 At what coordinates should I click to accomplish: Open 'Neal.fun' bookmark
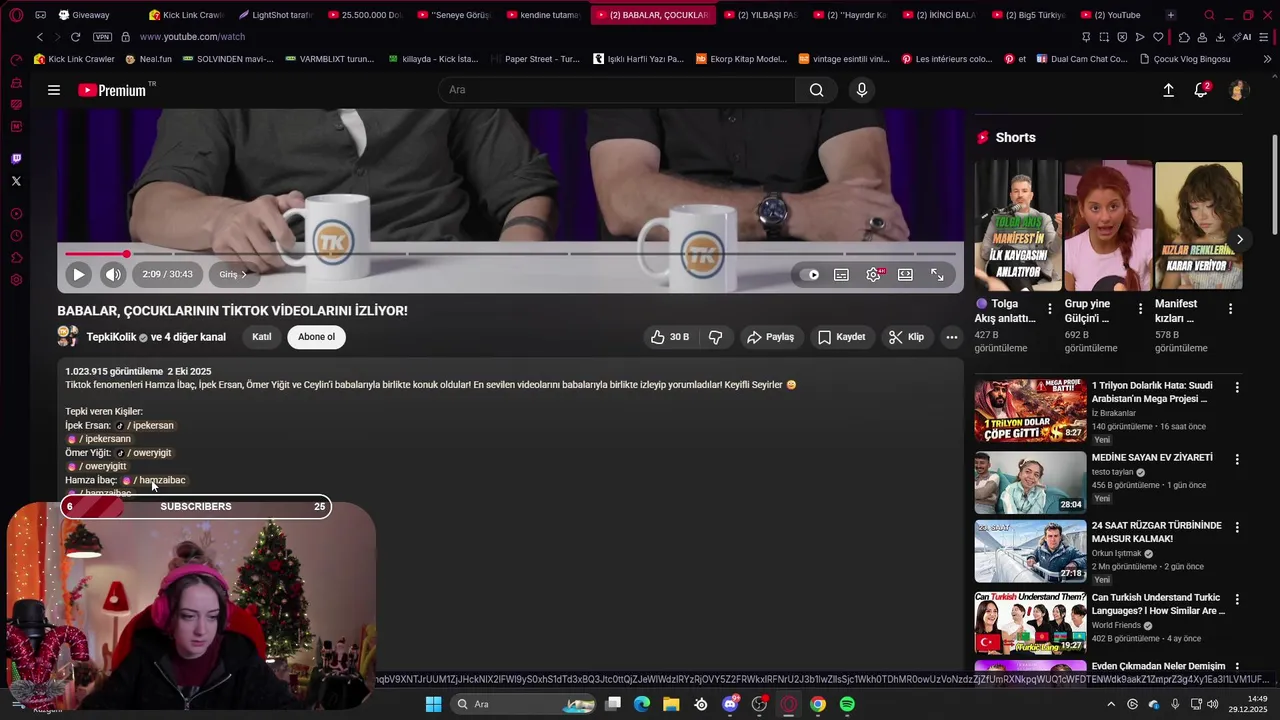(x=149, y=59)
